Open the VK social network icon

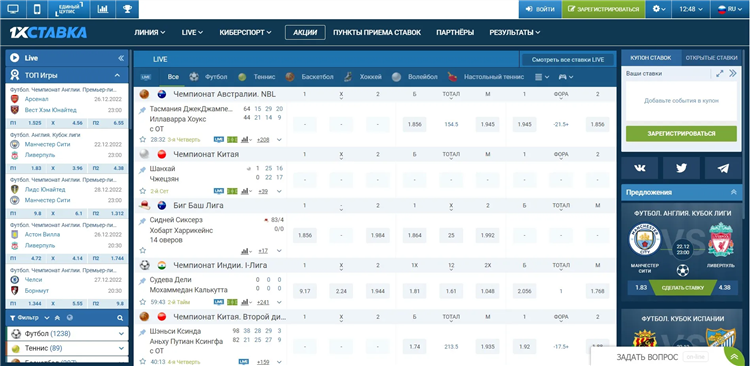(x=640, y=168)
